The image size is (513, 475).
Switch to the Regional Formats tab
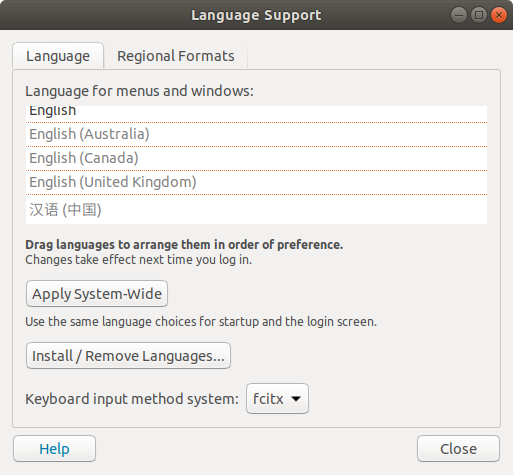click(x=176, y=56)
